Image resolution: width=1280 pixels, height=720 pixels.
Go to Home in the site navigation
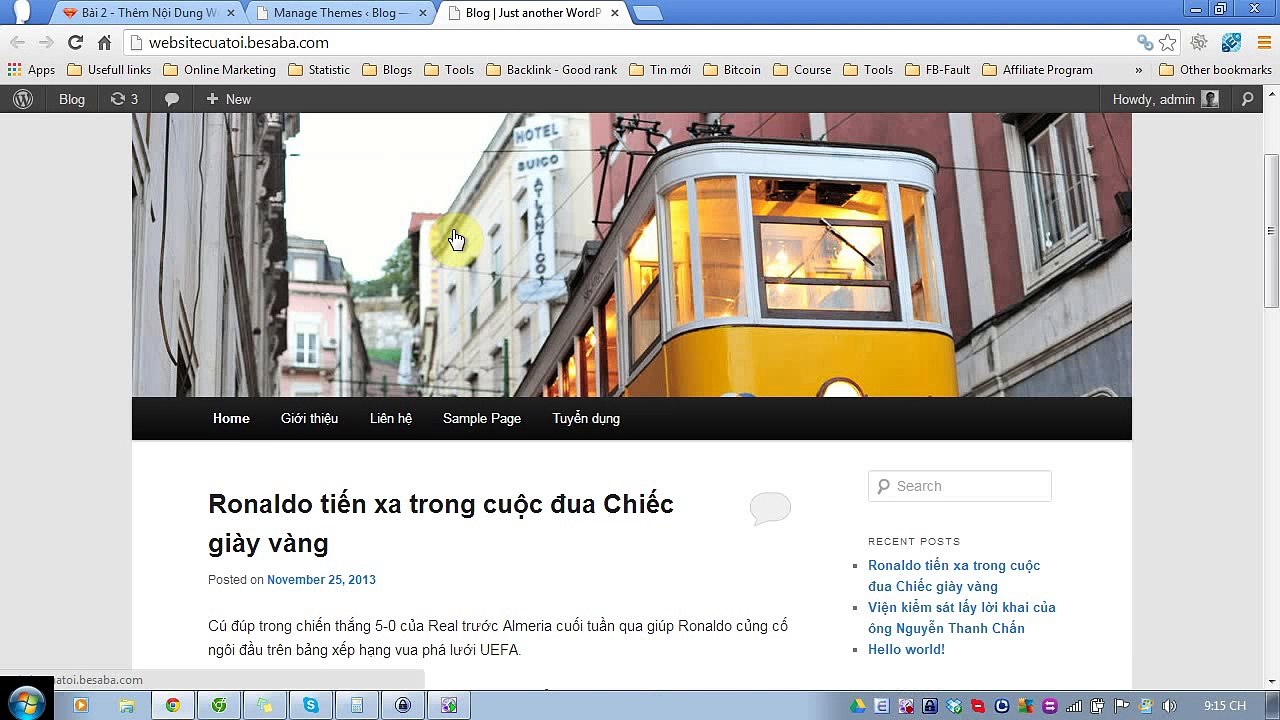click(x=231, y=418)
